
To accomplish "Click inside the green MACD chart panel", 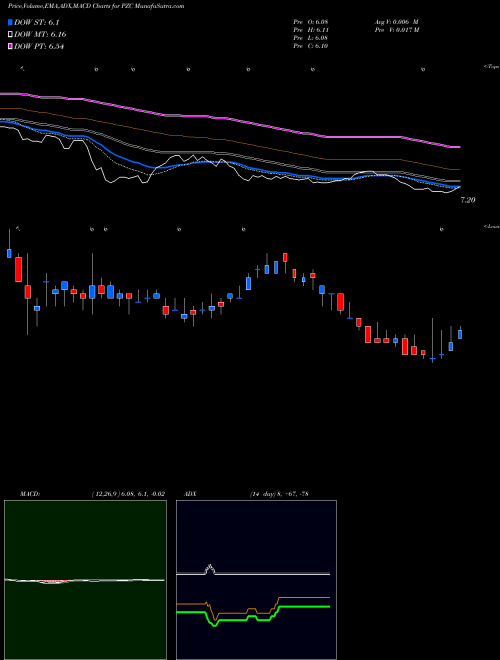I will [x=85, y=580].
